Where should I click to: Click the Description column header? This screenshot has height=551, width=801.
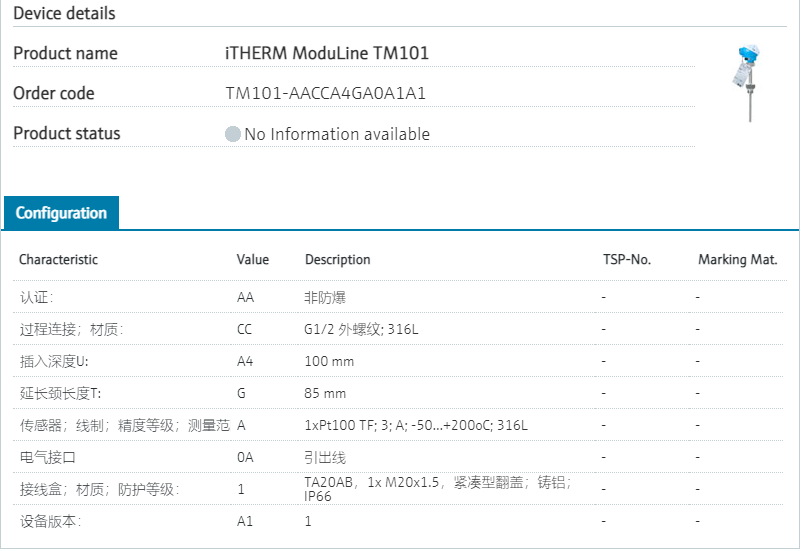pyautogui.click(x=337, y=260)
